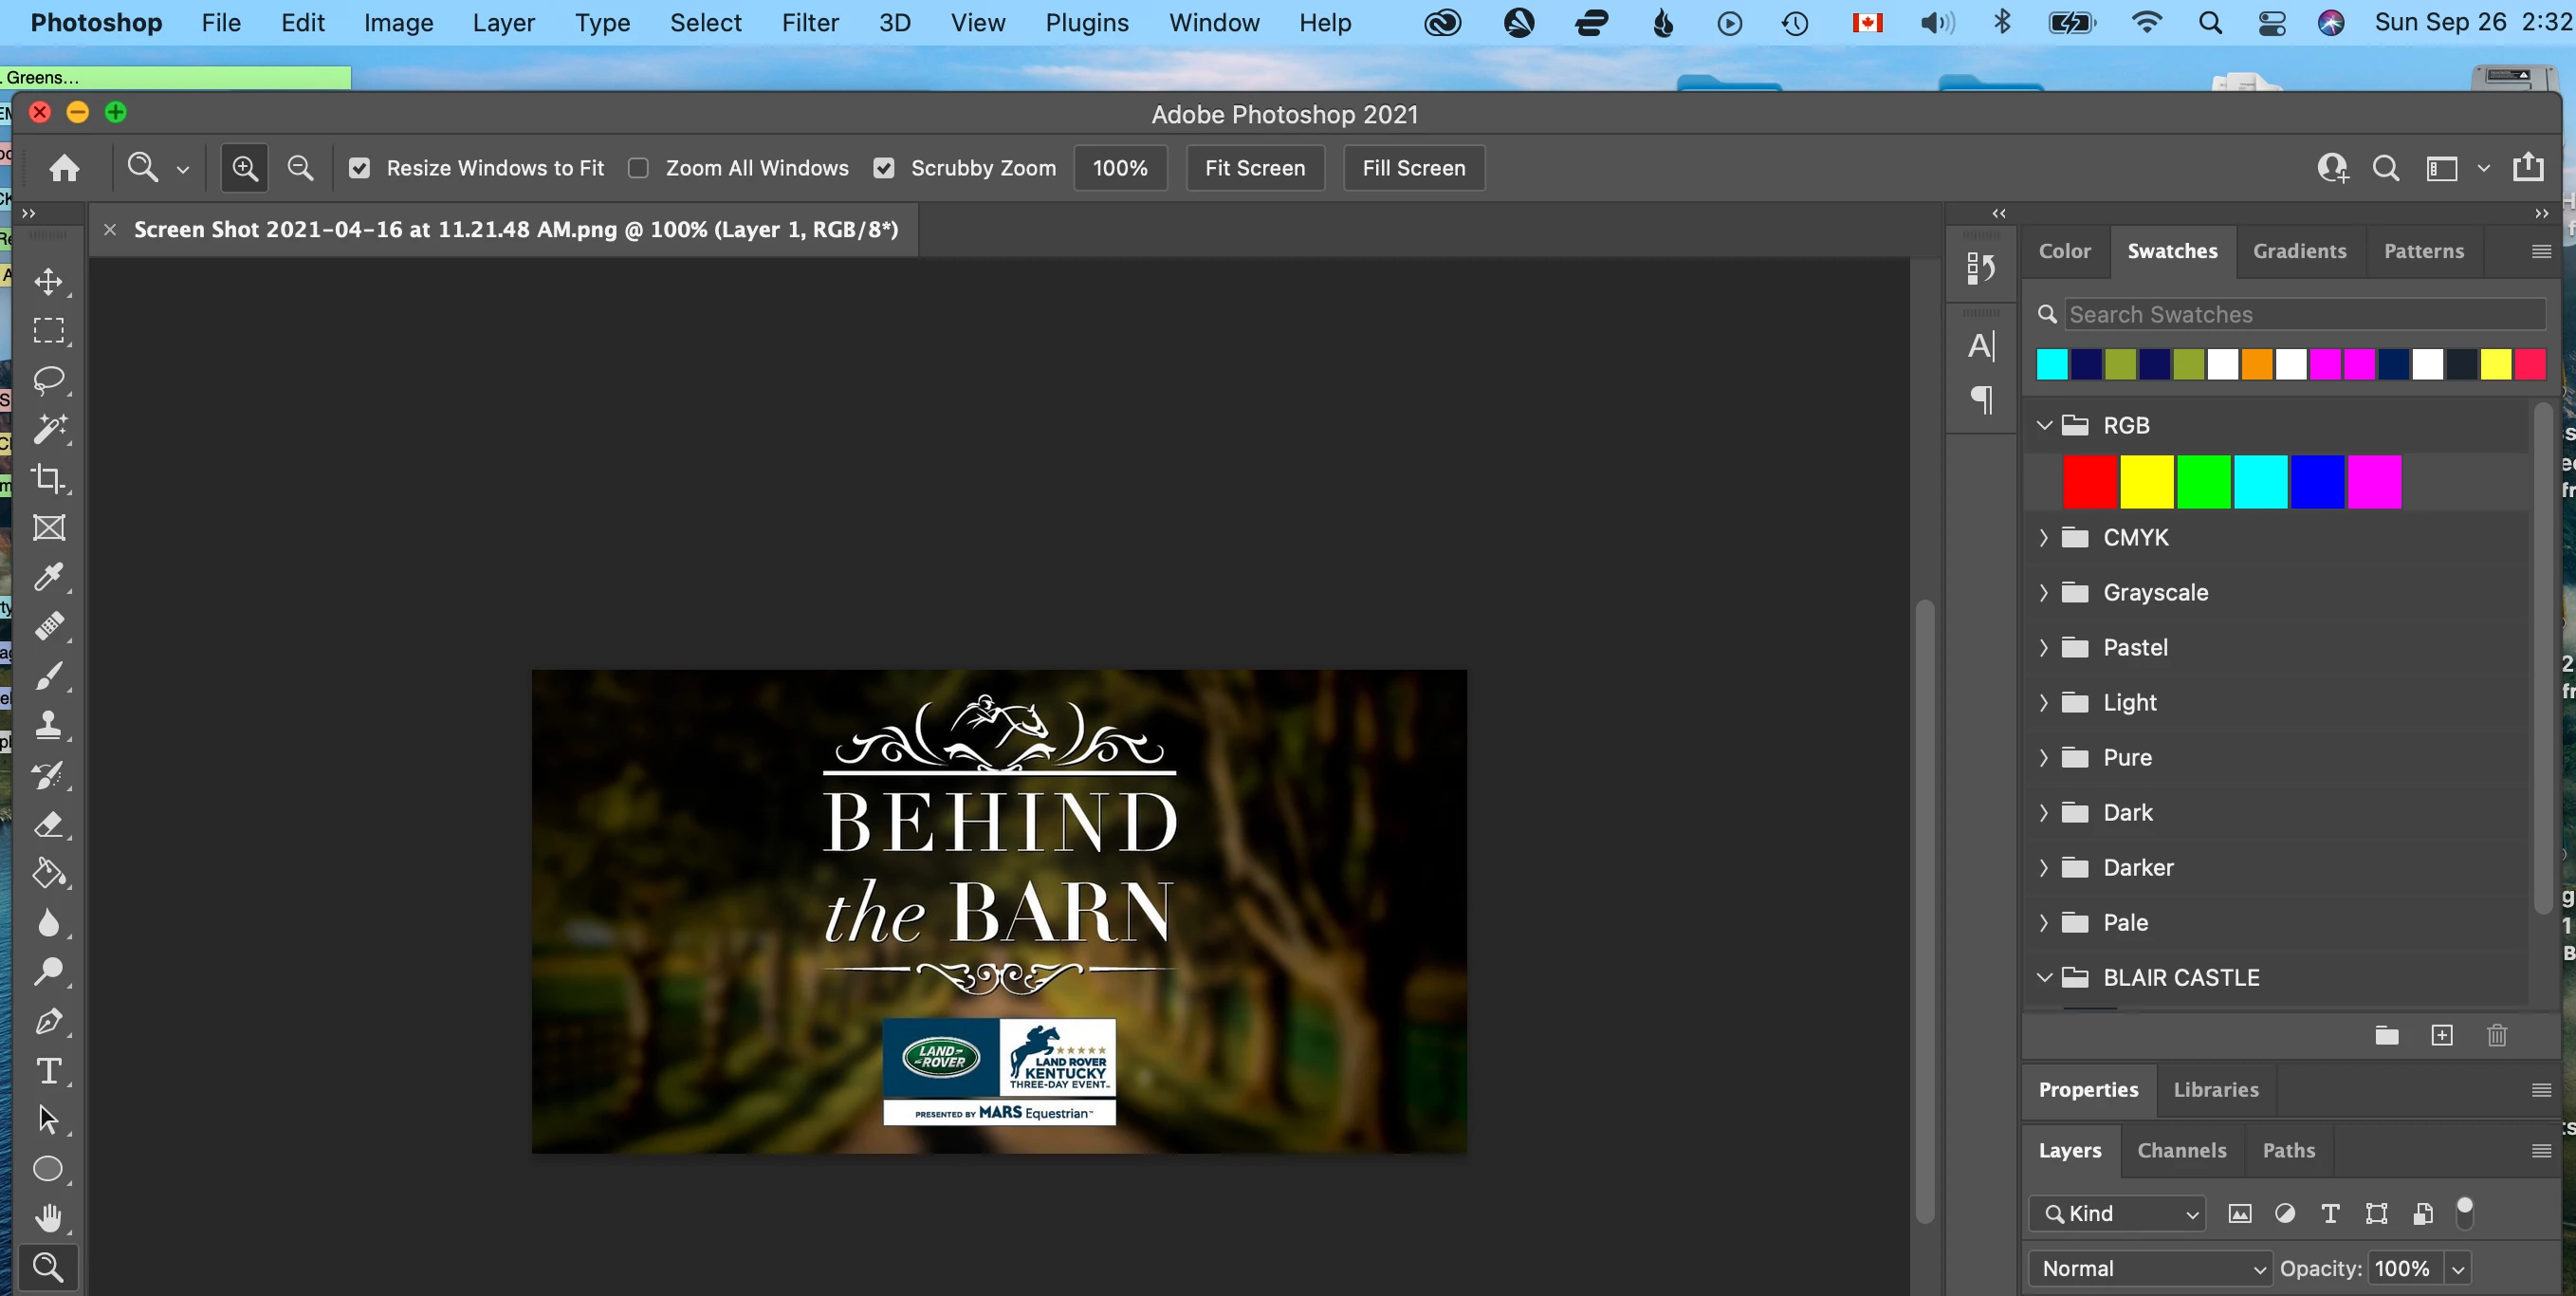Open the Filter menu
Viewport: 2576px width, 1296px height.
click(x=809, y=22)
